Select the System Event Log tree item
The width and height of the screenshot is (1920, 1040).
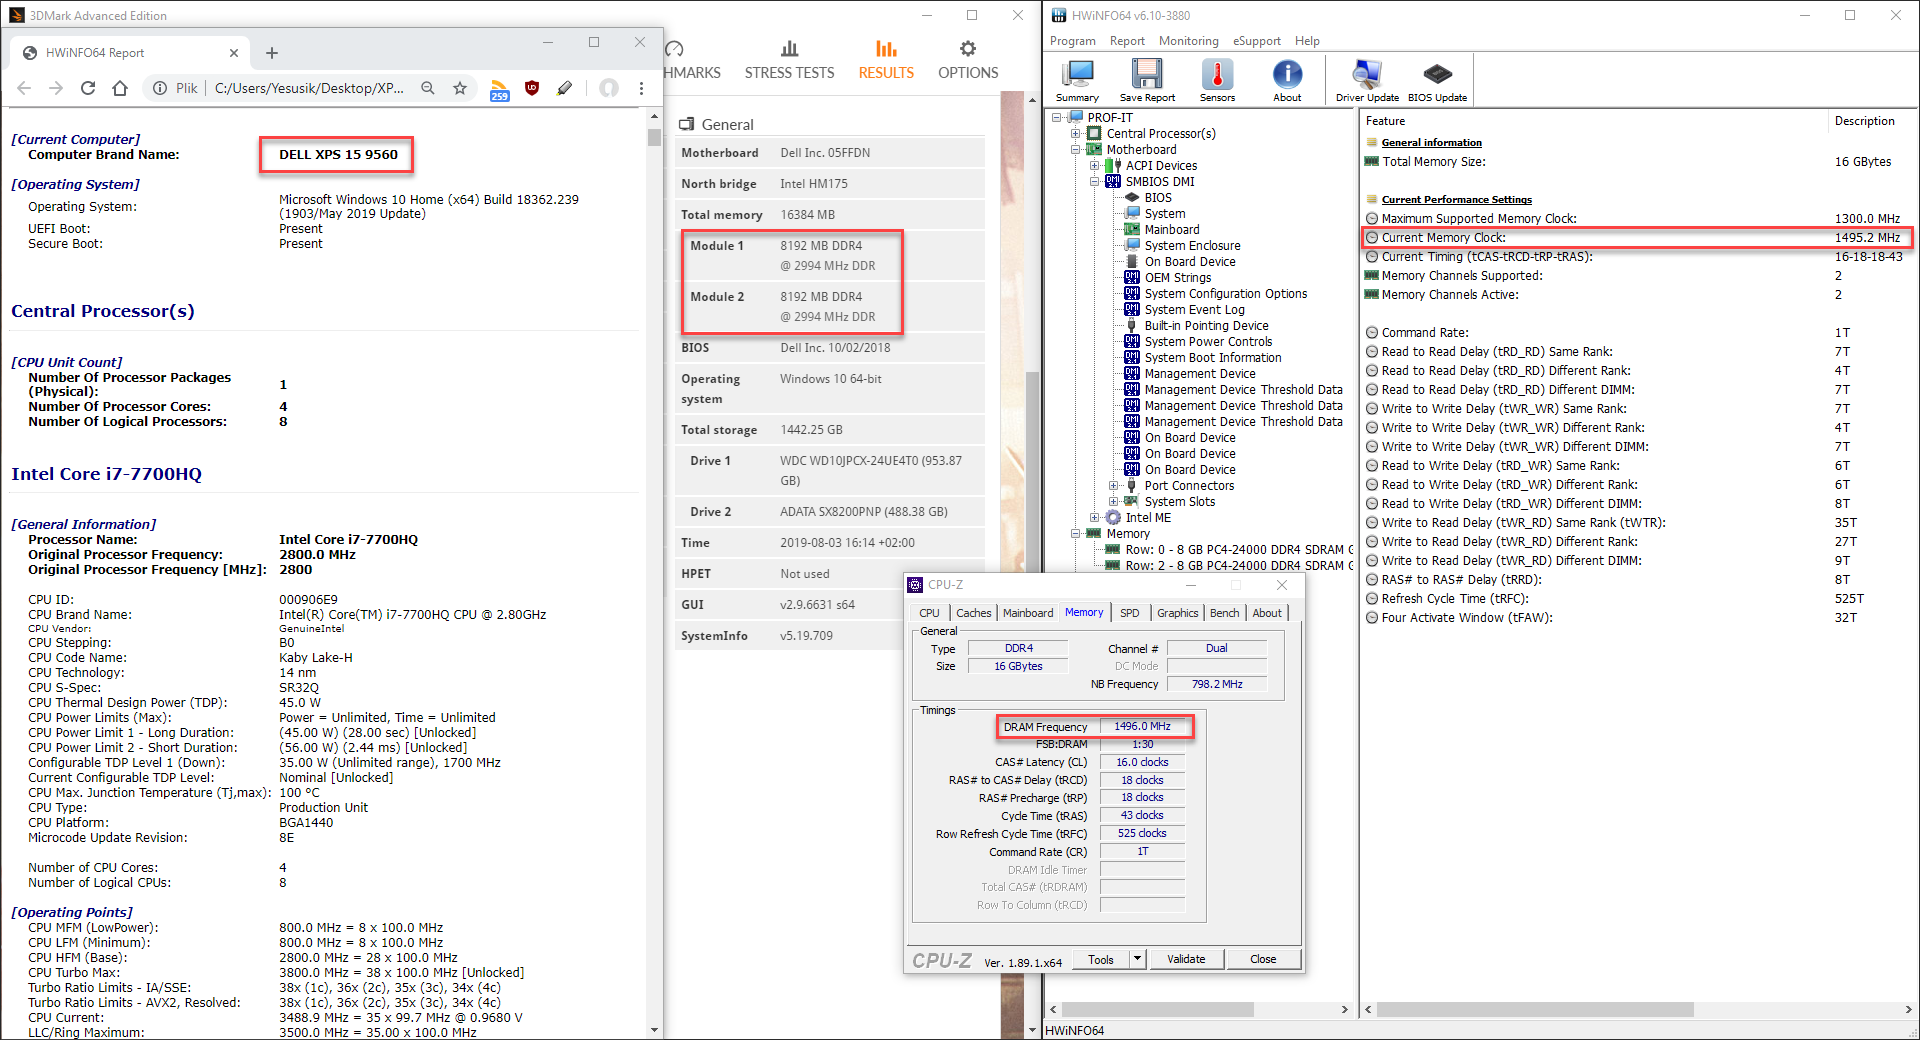[1195, 310]
